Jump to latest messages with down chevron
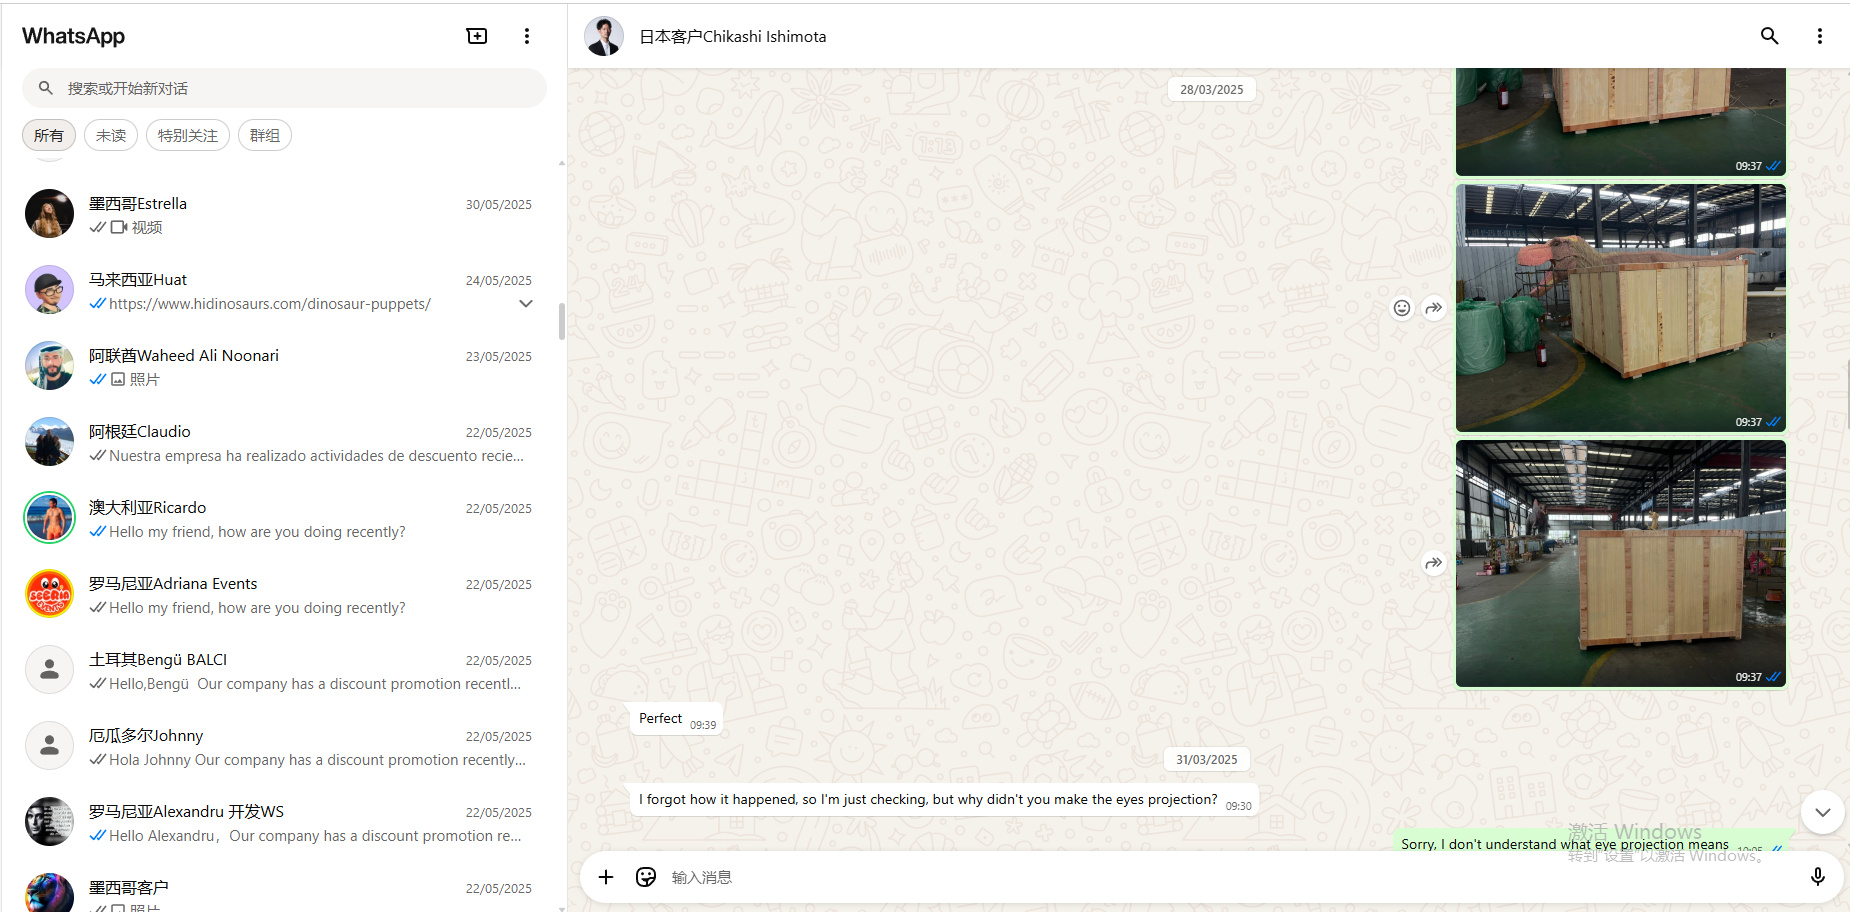 [x=1822, y=812]
